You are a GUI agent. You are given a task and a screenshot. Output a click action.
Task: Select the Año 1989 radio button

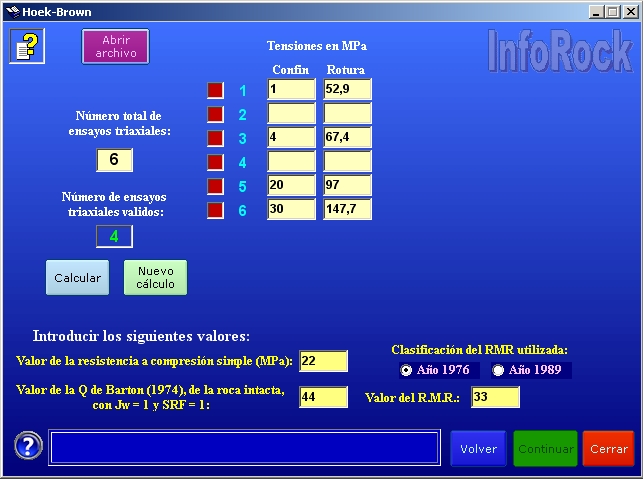(x=498, y=370)
